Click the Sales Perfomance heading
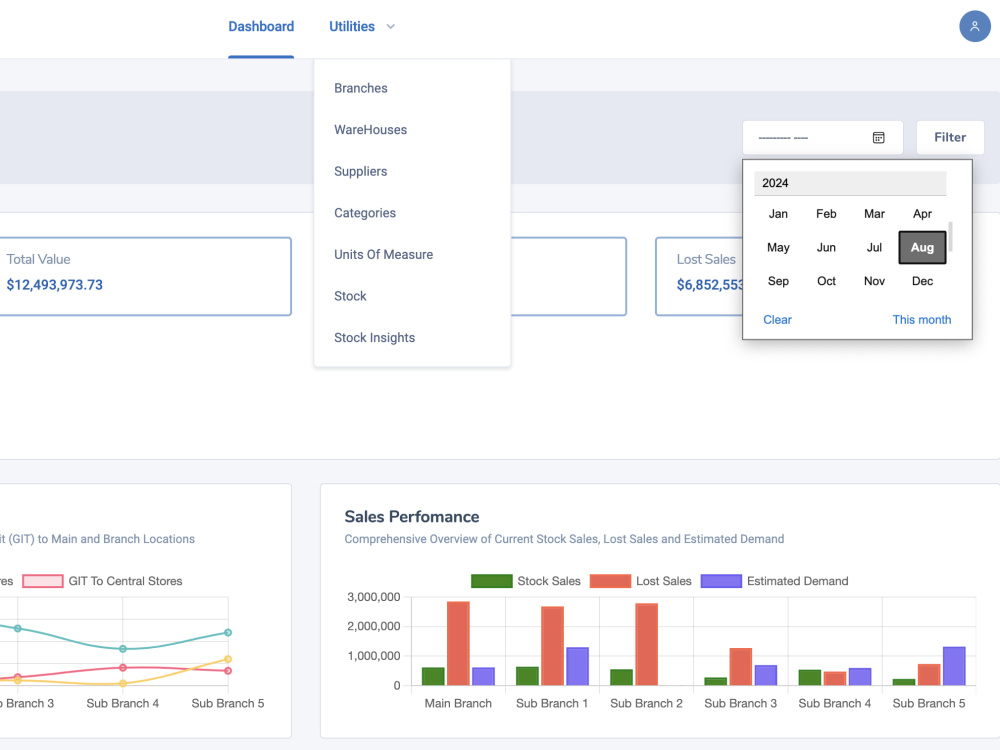This screenshot has width=1000, height=750. (x=411, y=517)
